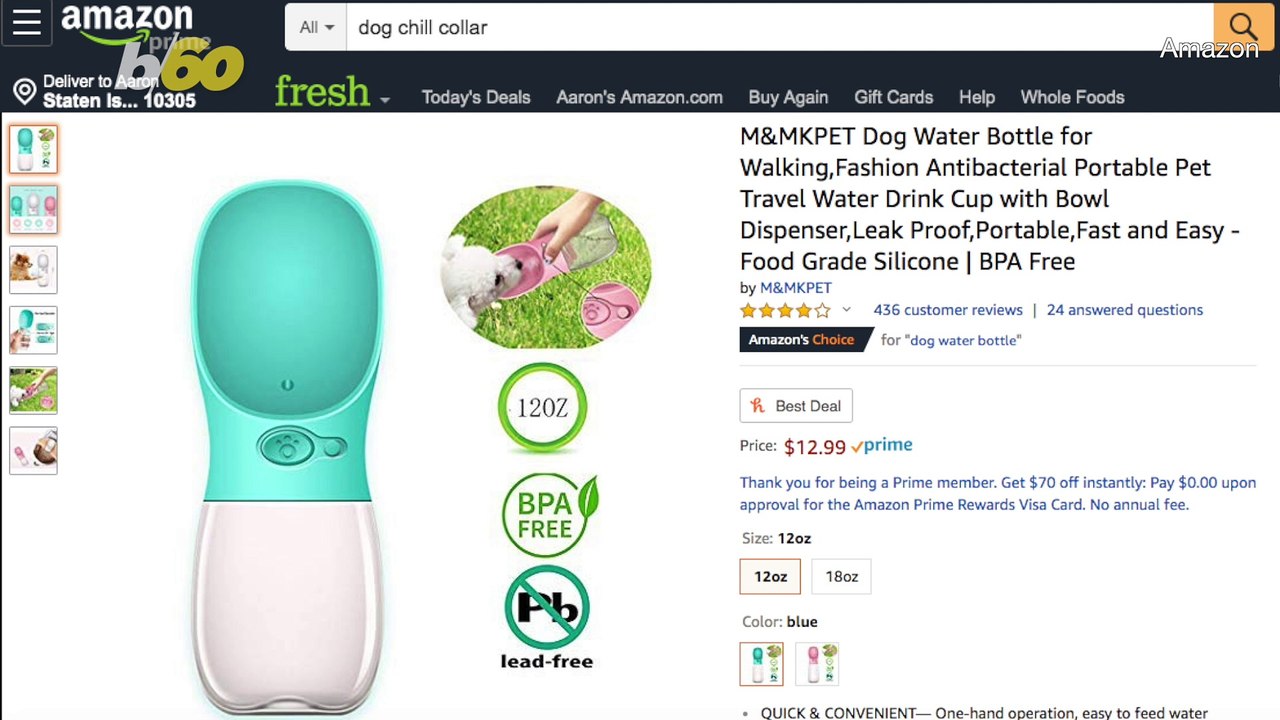
Task: Open the hamburger menu icon
Action: (x=26, y=23)
